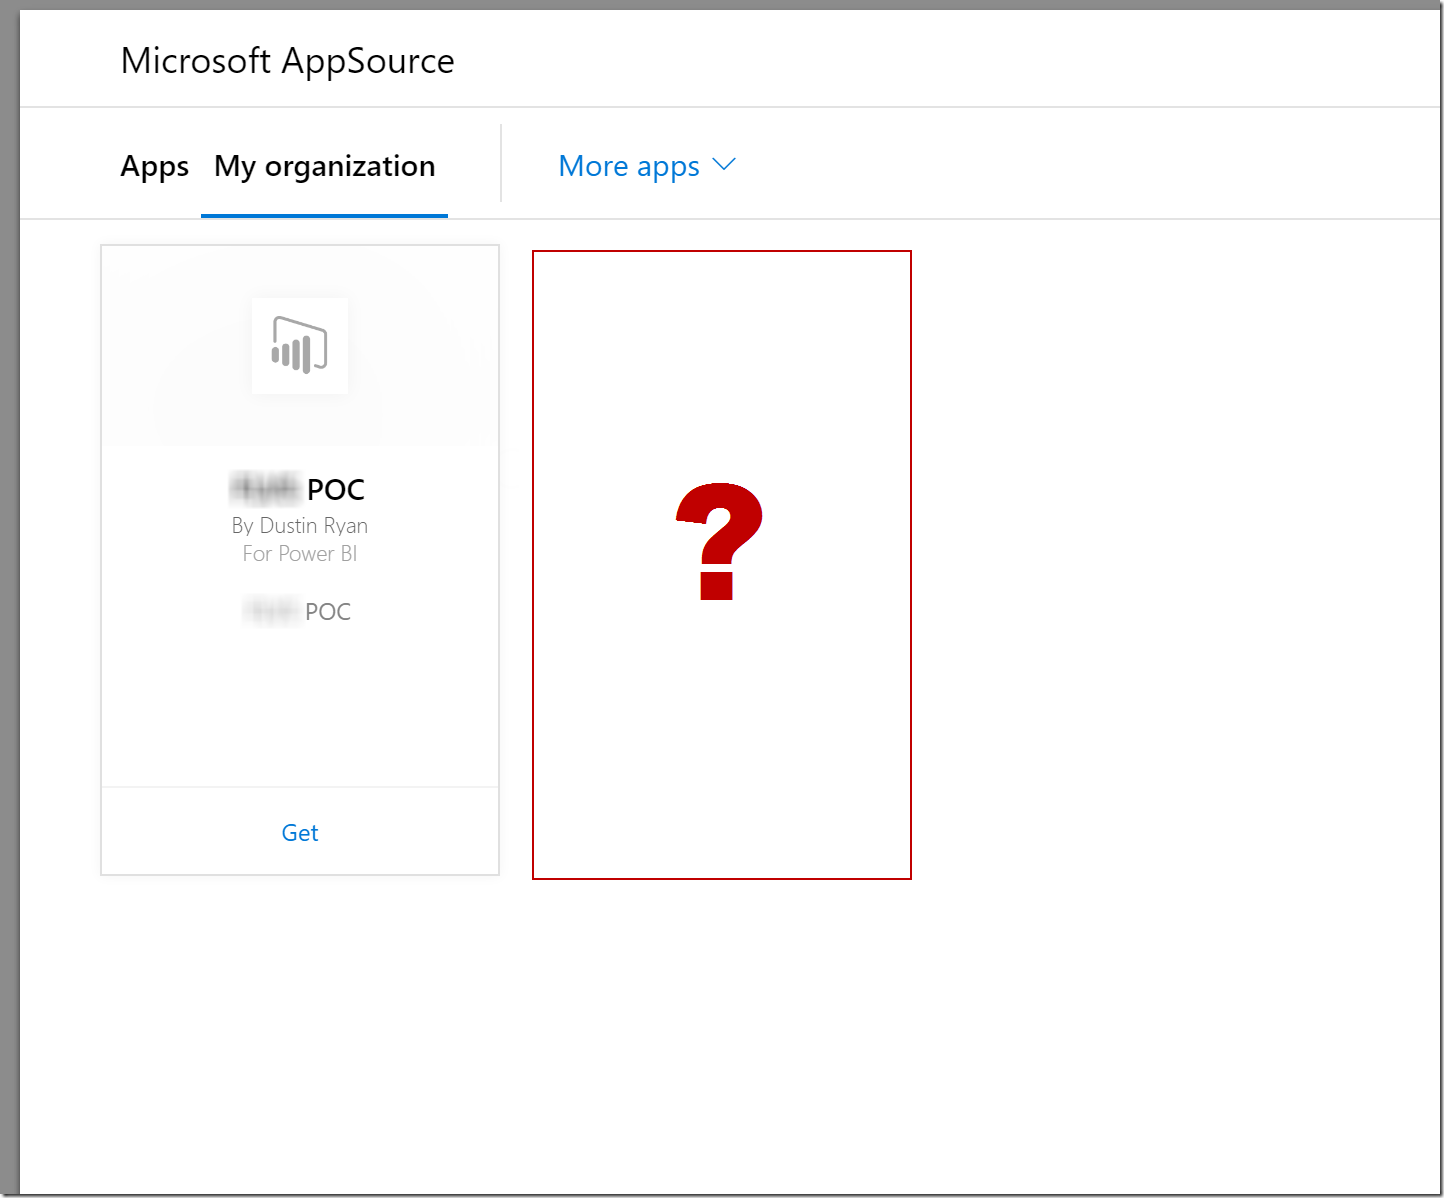Click the "By Dustin Ryan" publisher text
The height and width of the screenshot is (1198, 1444).
point(300,526)
